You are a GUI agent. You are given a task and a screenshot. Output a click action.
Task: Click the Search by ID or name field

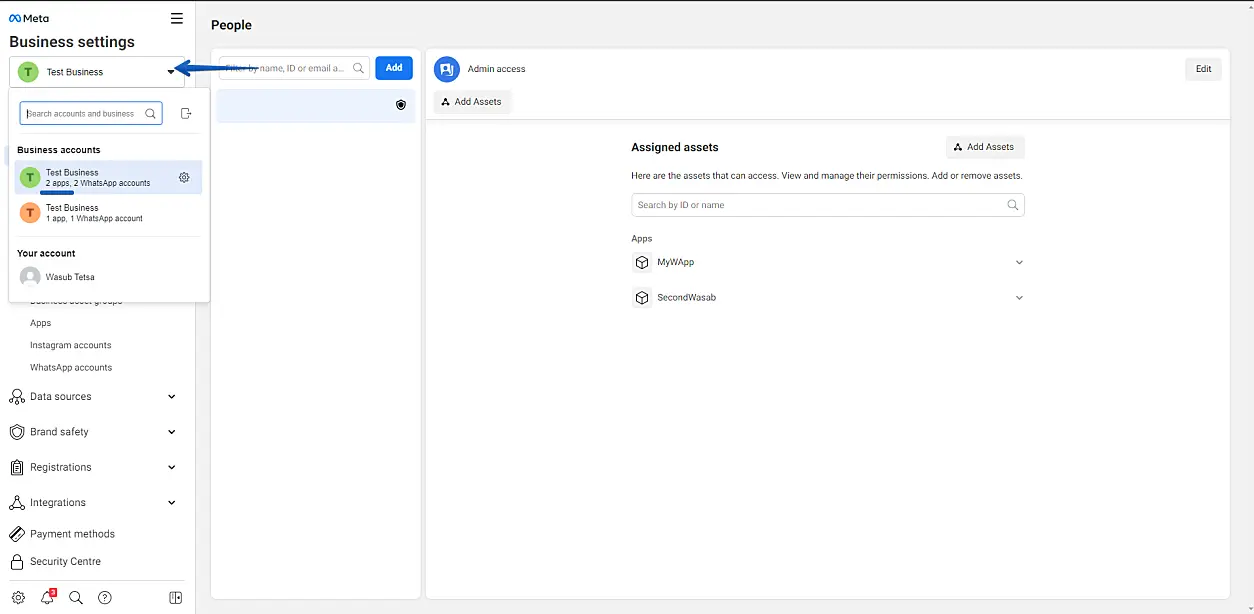(820, 205)
